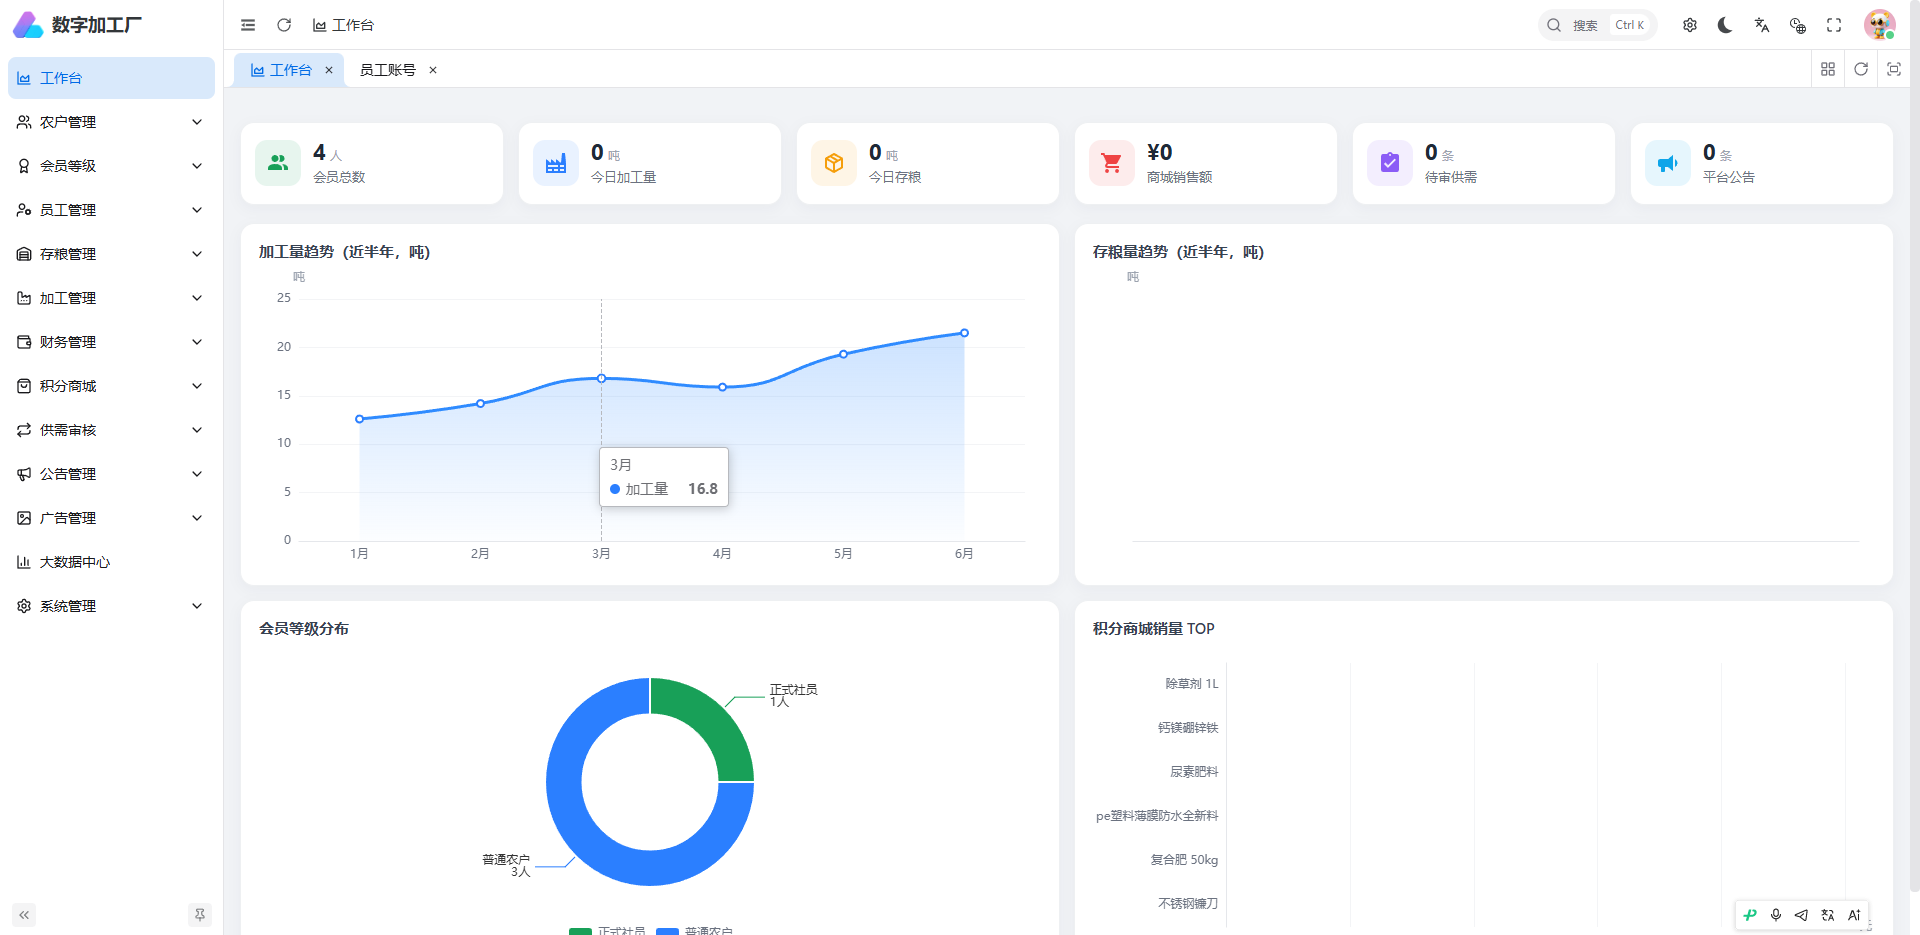Screen dimensions: 1920x935
Task: Click the 复合肥 50kg label in sales chart
Action: (1184, 860)
